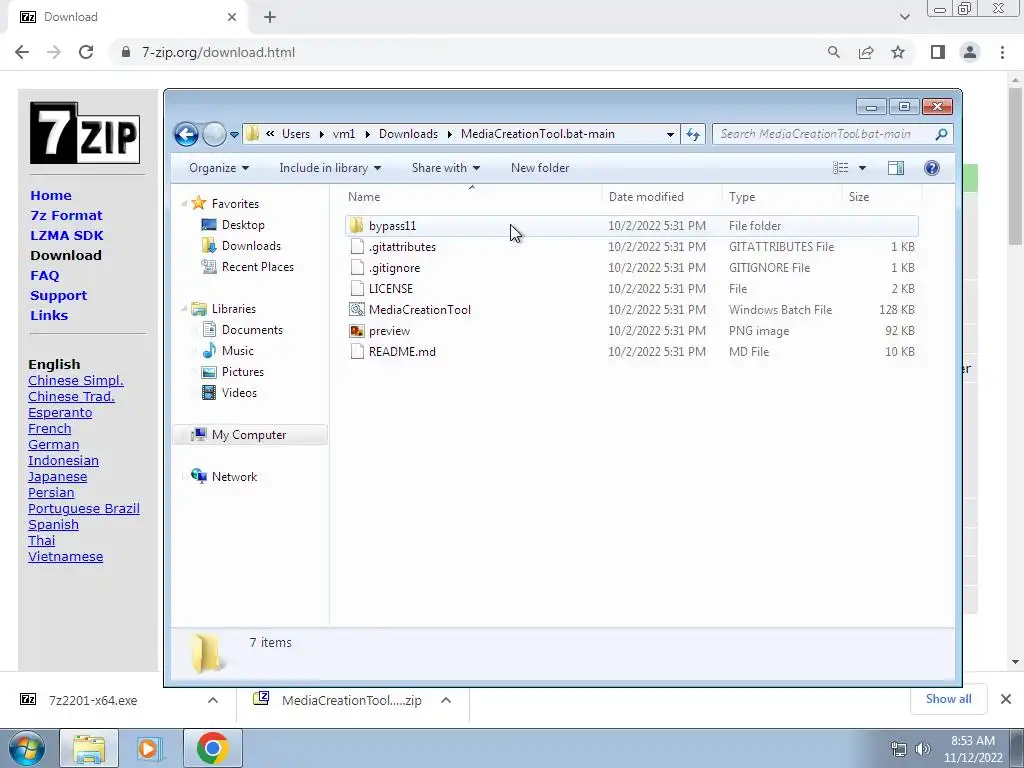1024x768 pixels.
Task: Select the MediaCreationTool batch file icon
Action: tap(357, 310)
